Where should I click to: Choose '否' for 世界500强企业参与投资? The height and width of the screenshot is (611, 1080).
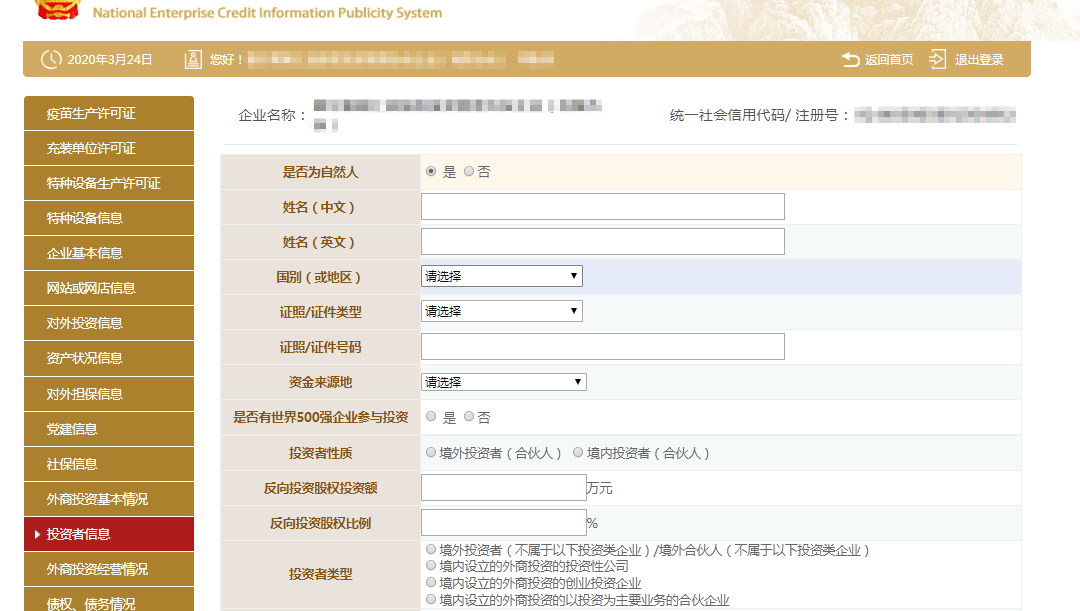pos(469,417)
